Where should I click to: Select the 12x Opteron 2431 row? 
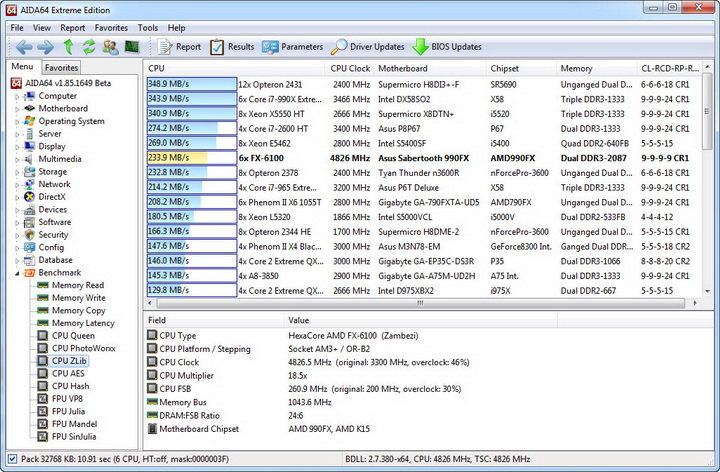(x=423, y=84)
